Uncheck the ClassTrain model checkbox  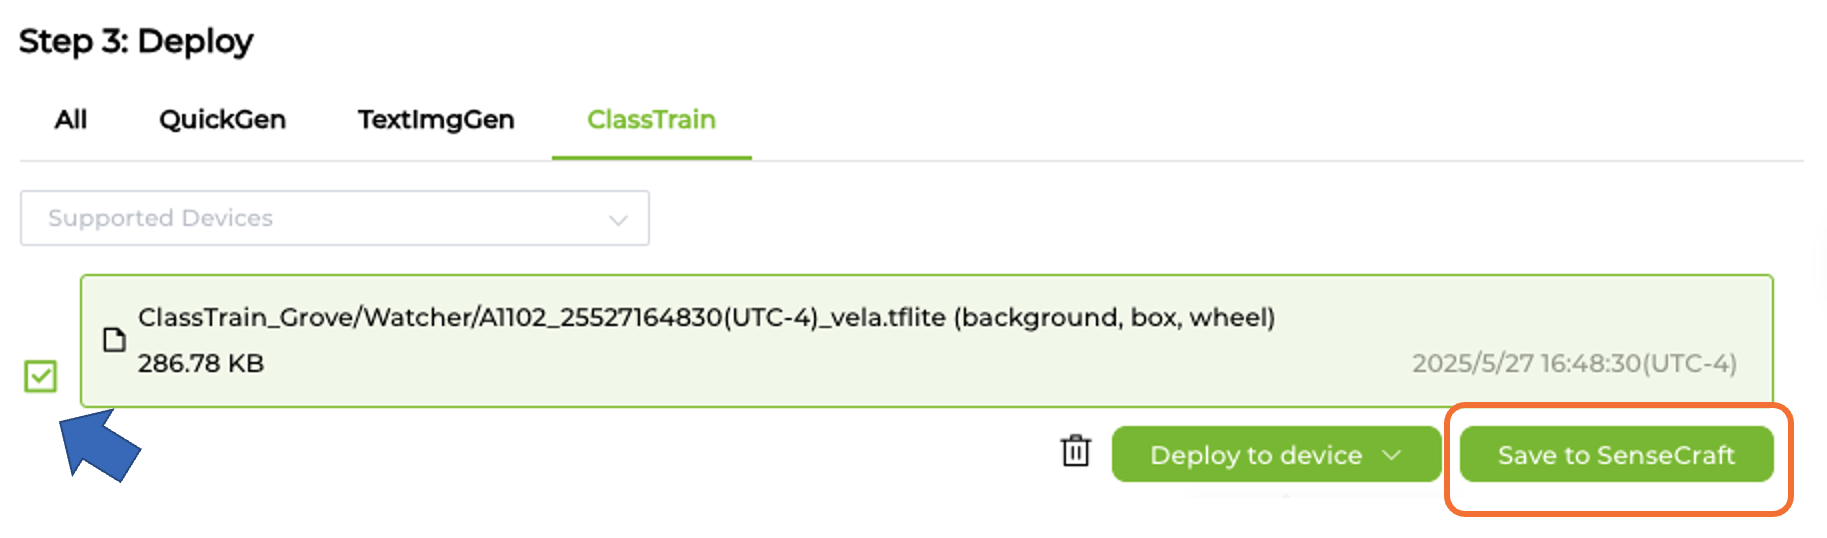click(41, 376)
